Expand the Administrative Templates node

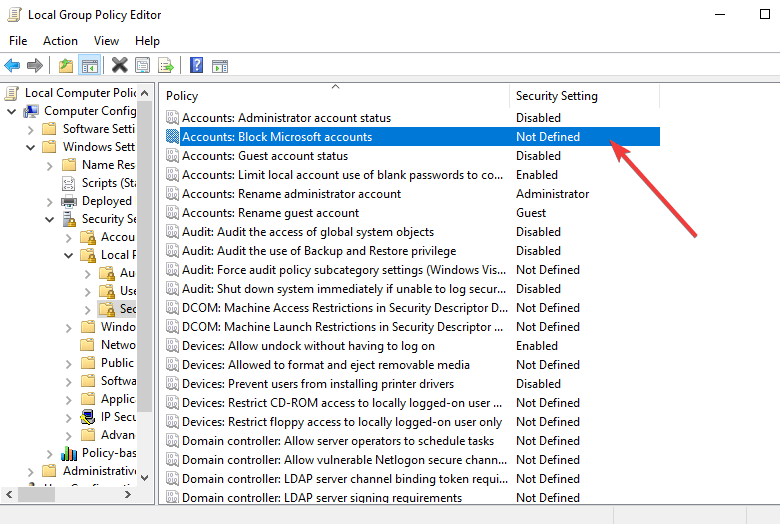[x=30, y=472]
